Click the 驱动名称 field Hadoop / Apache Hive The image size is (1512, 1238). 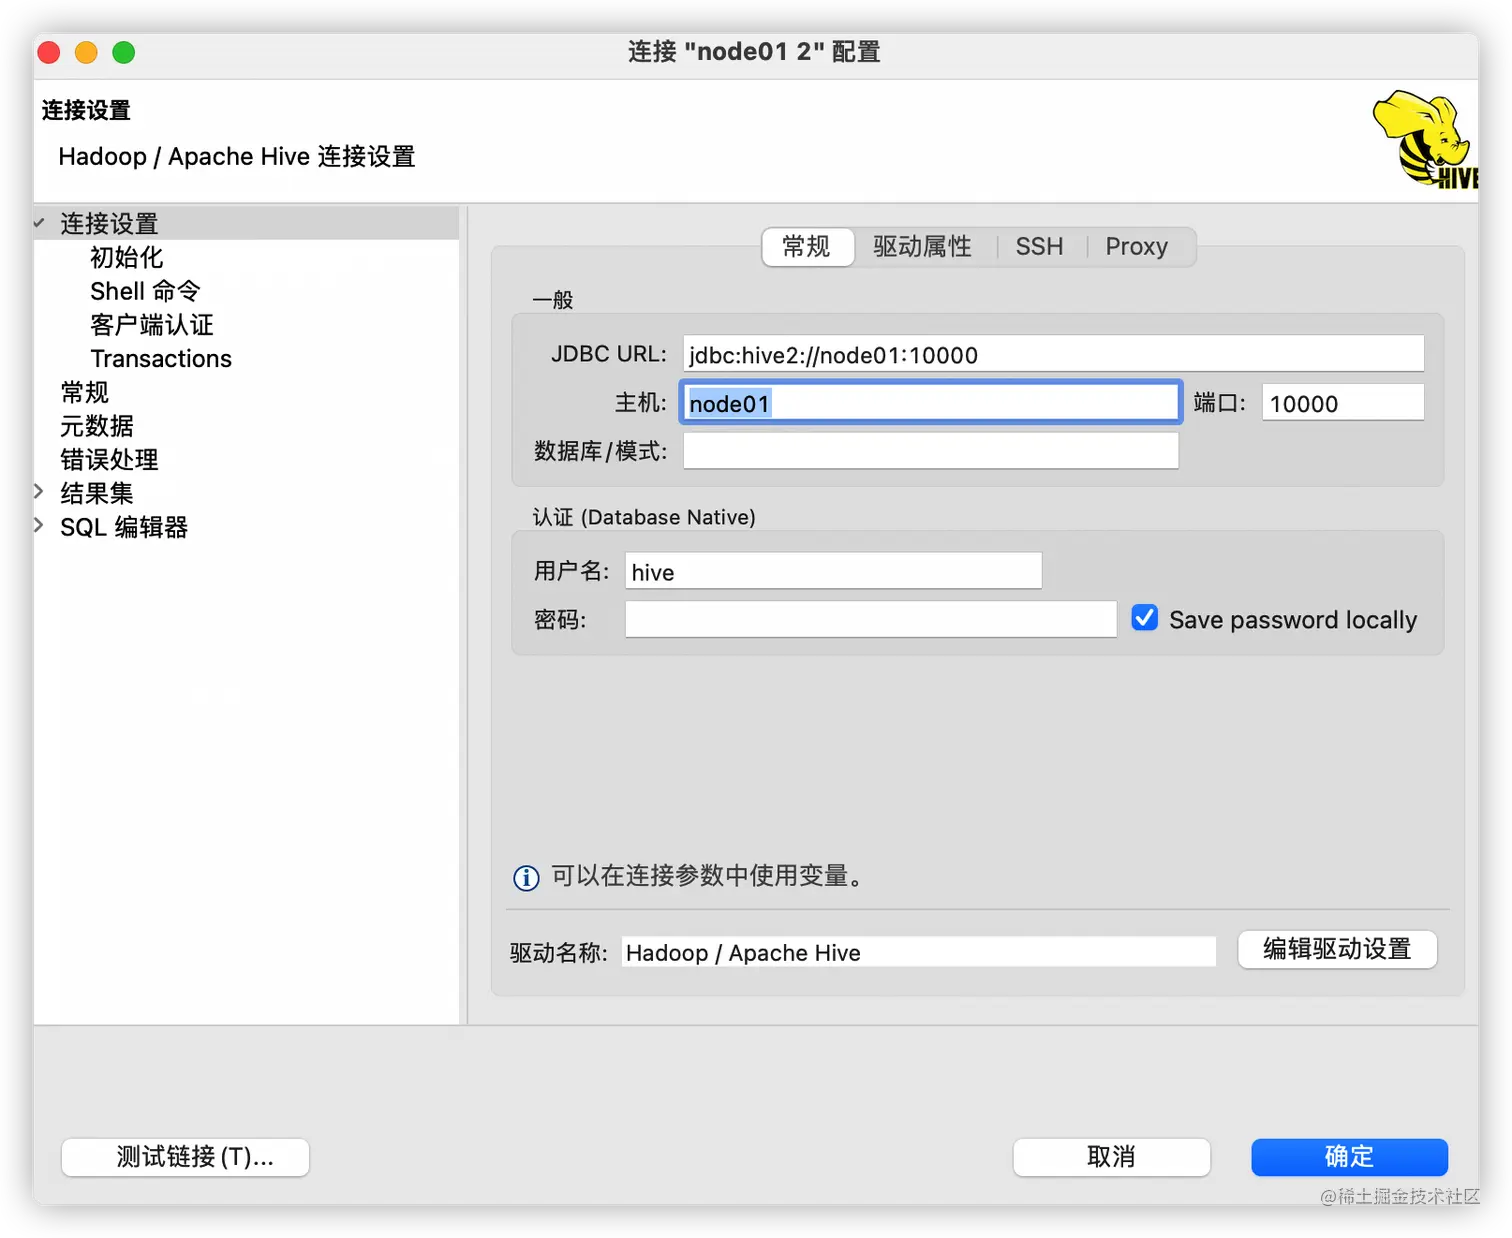[918, 952]
